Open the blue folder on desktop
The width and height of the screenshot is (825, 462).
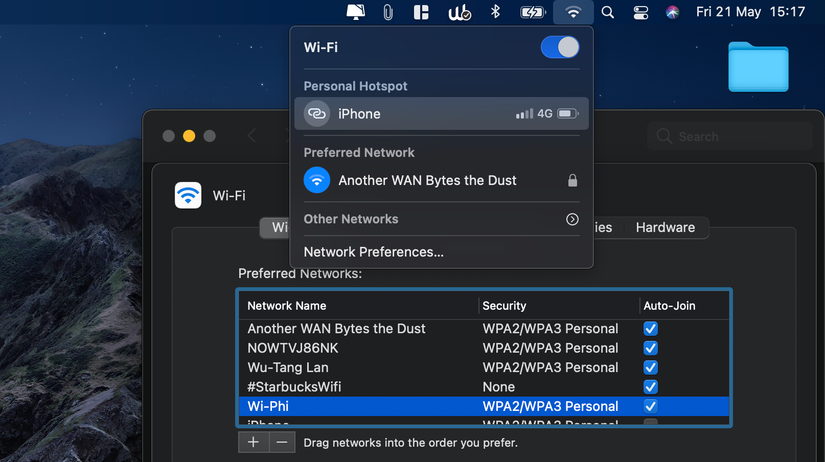[758, 66]
